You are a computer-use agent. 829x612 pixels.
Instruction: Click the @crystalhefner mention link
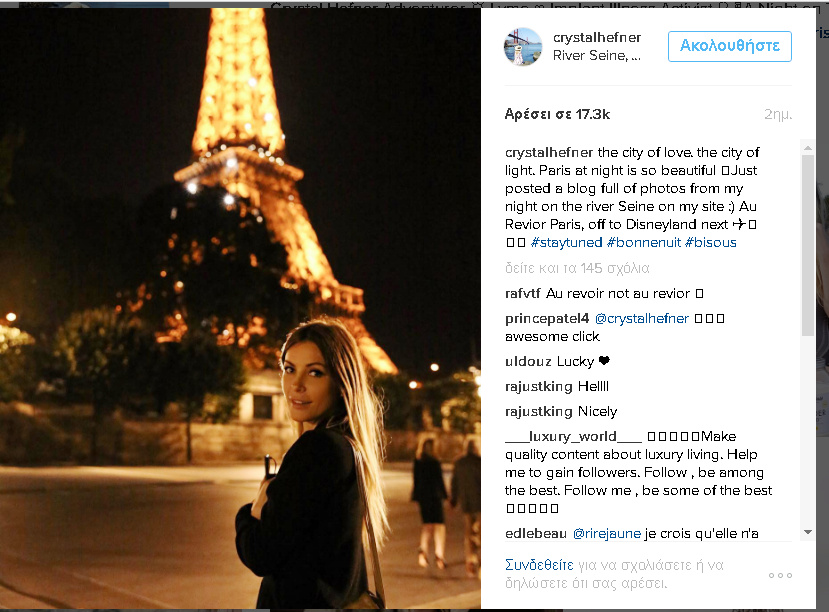coord(642,319)
